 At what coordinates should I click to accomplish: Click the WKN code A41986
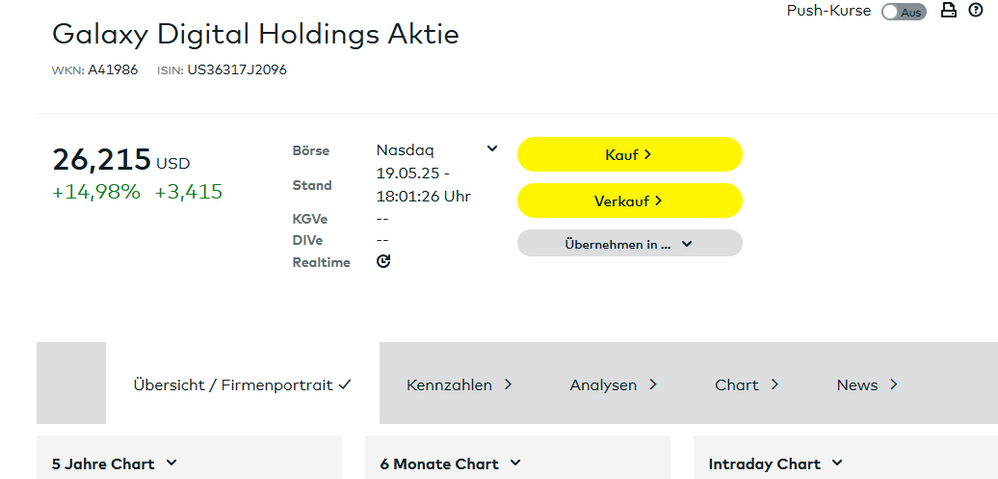point(113,70)
